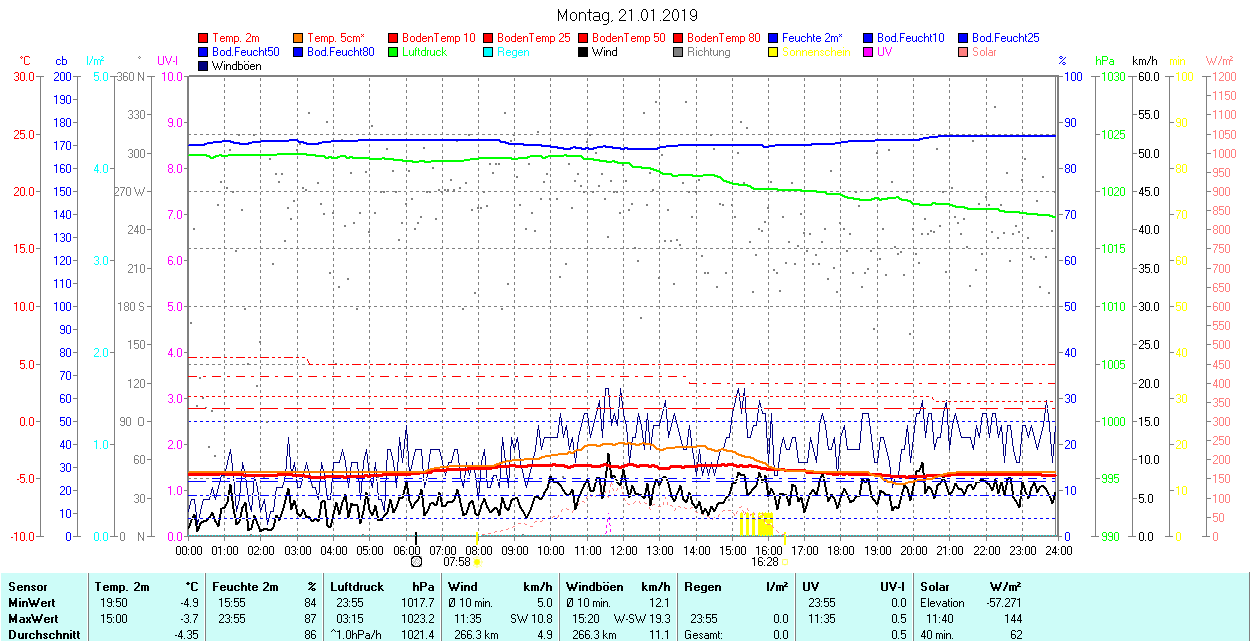This screenshot has height=641, width=1250.
Task: Click the chart title Montag, 21.01.2019
Action: tap(627, 15)
